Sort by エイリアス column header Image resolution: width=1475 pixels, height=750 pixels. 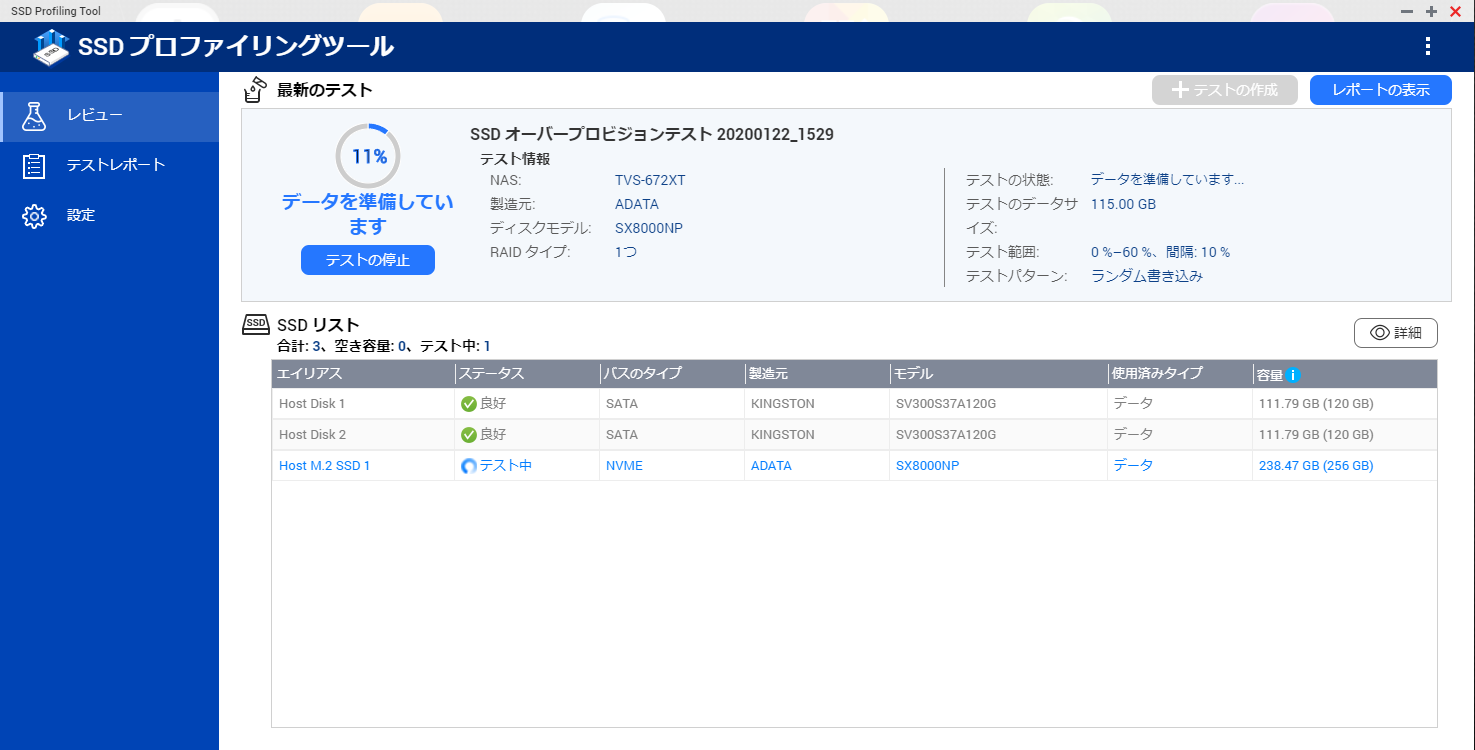[363, 374]
